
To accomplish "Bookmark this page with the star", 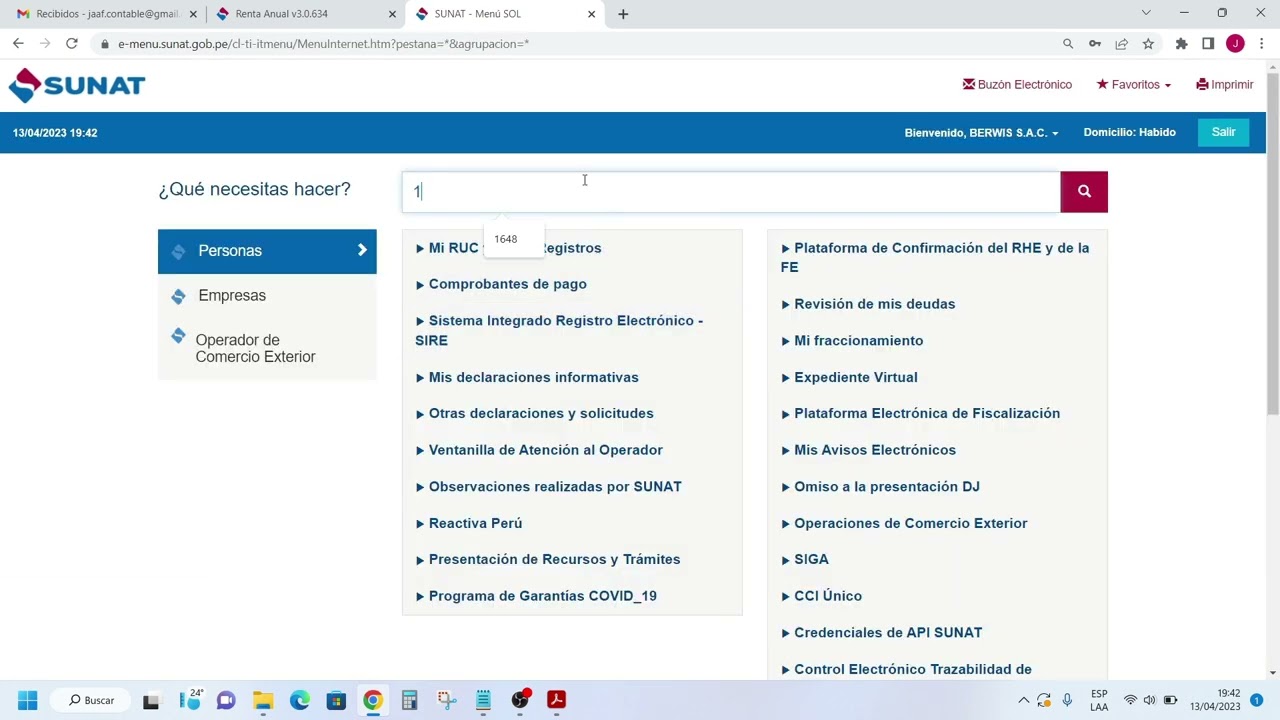I will pos(1148,44).
